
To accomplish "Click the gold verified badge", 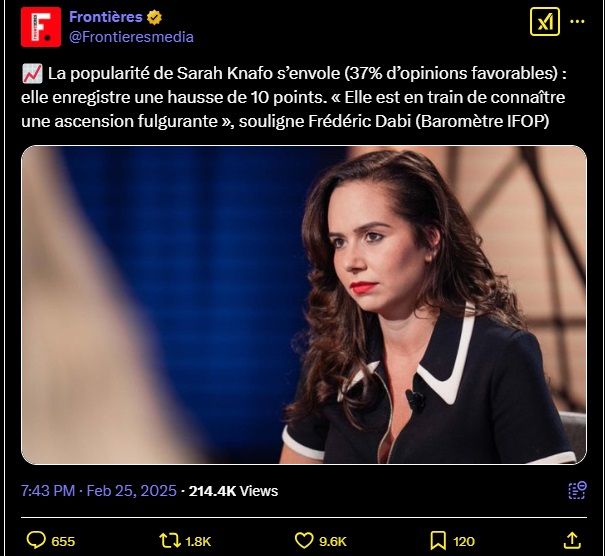I will tap(154, 17).
